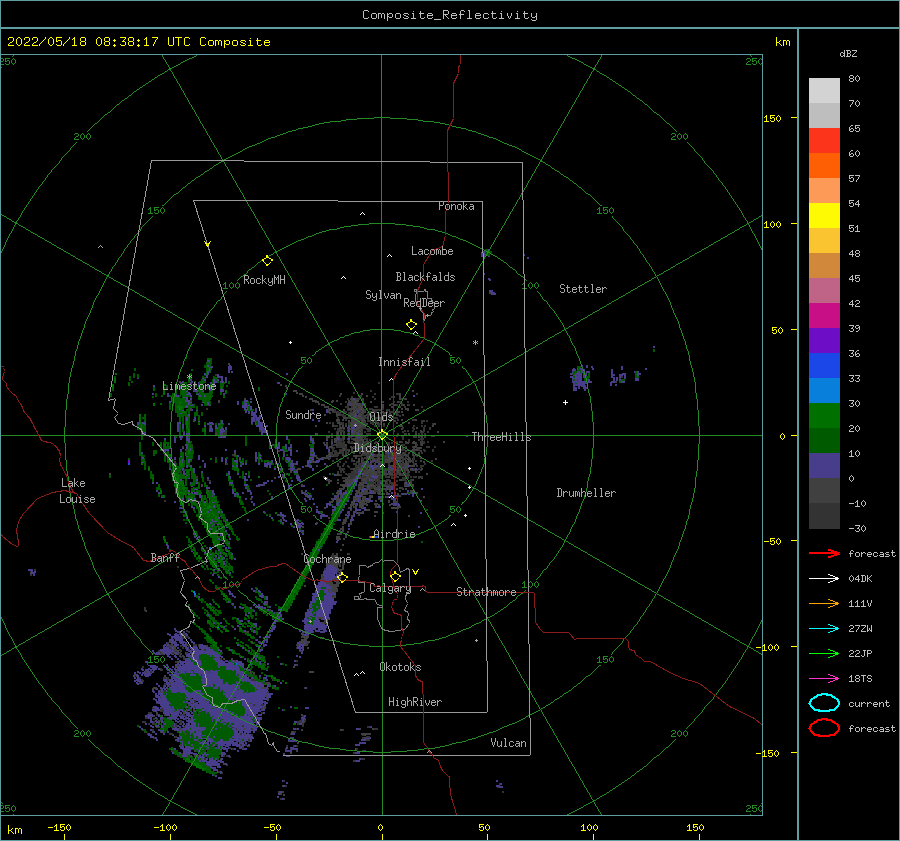Screen dimensions: 900x841
Task: Click the ThreeHills label
Action: pos(501,437)
